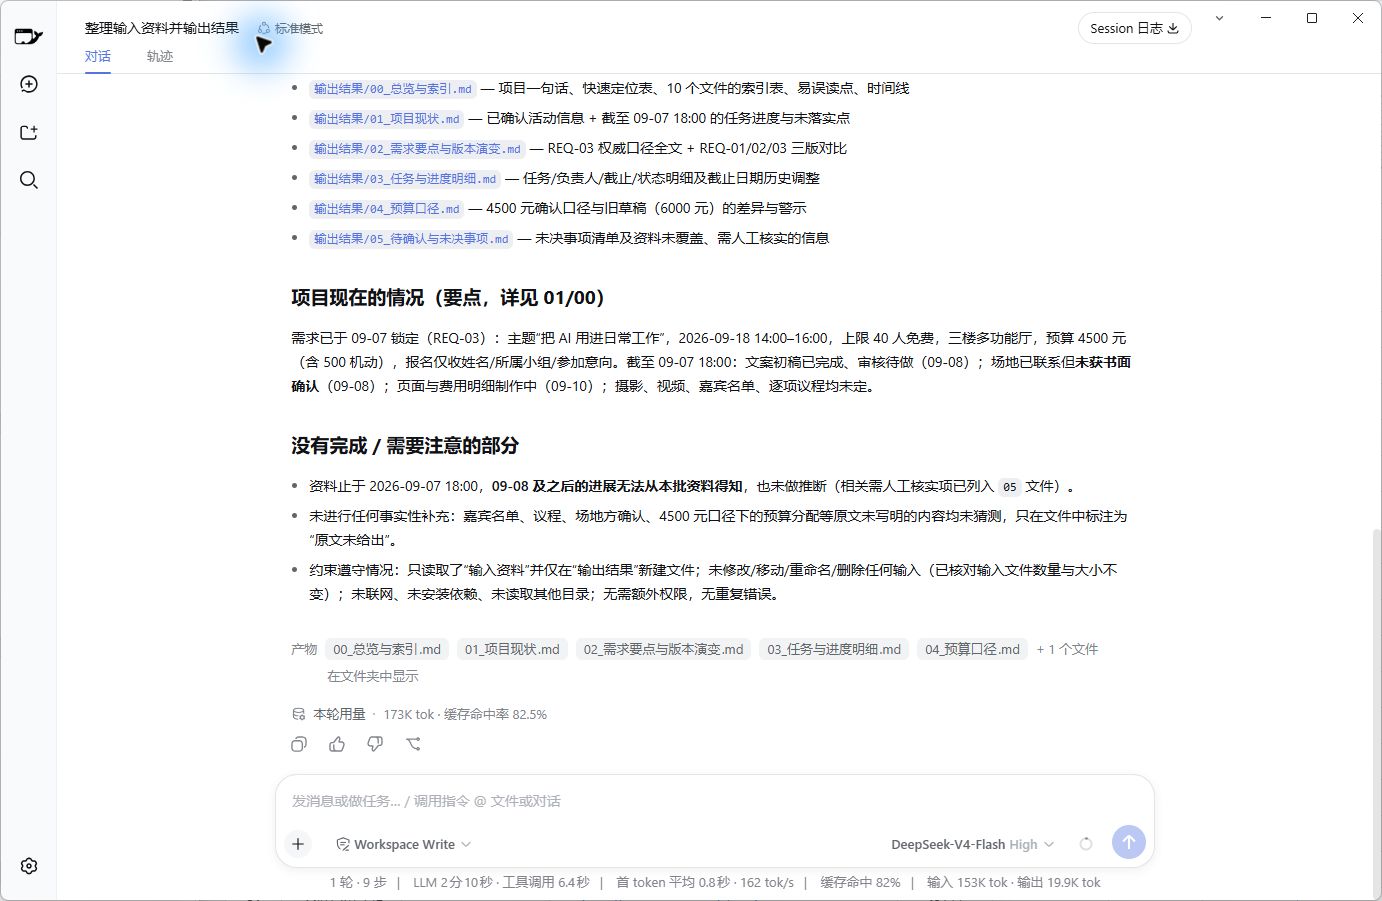1382x901 pixels.
Task: Start a new chat with plus circle icon
Action: [29, 84]
